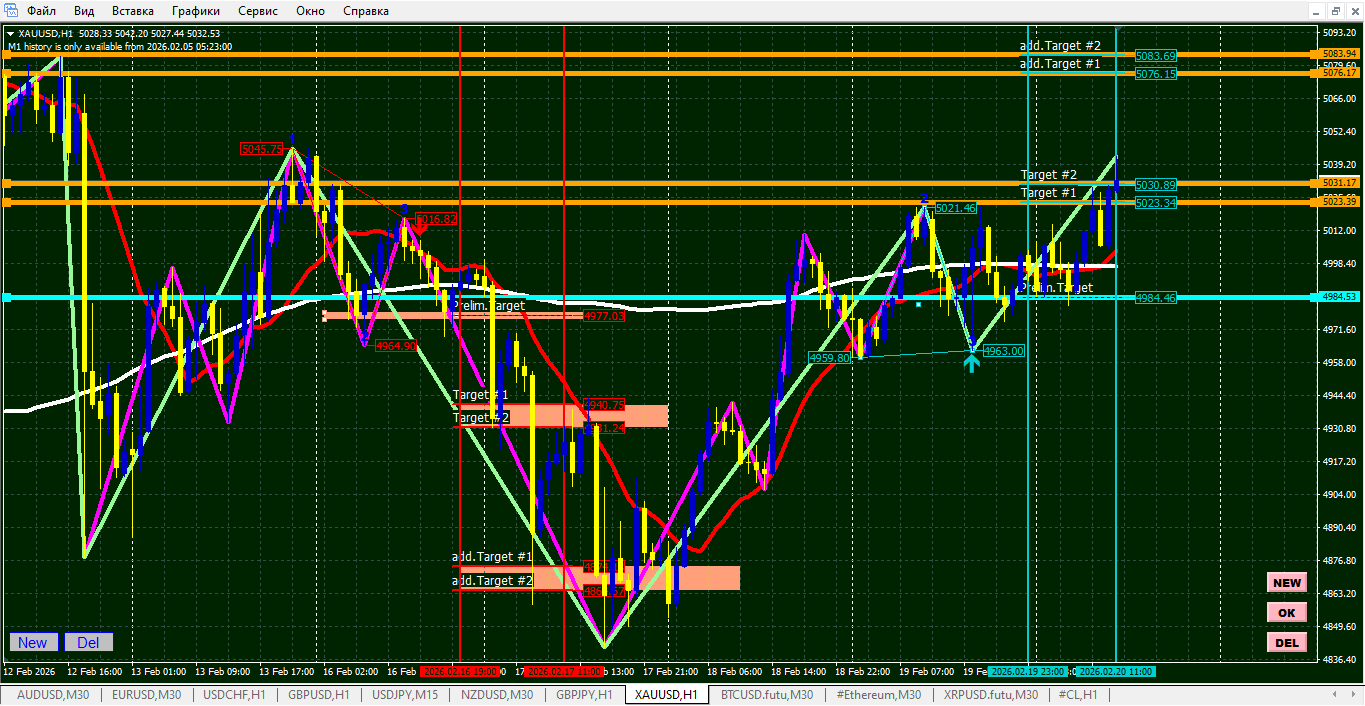Switch to the GBPUSD,H1 chart tab
This screenshot has width=1365, height=706.
coord(318,695)
